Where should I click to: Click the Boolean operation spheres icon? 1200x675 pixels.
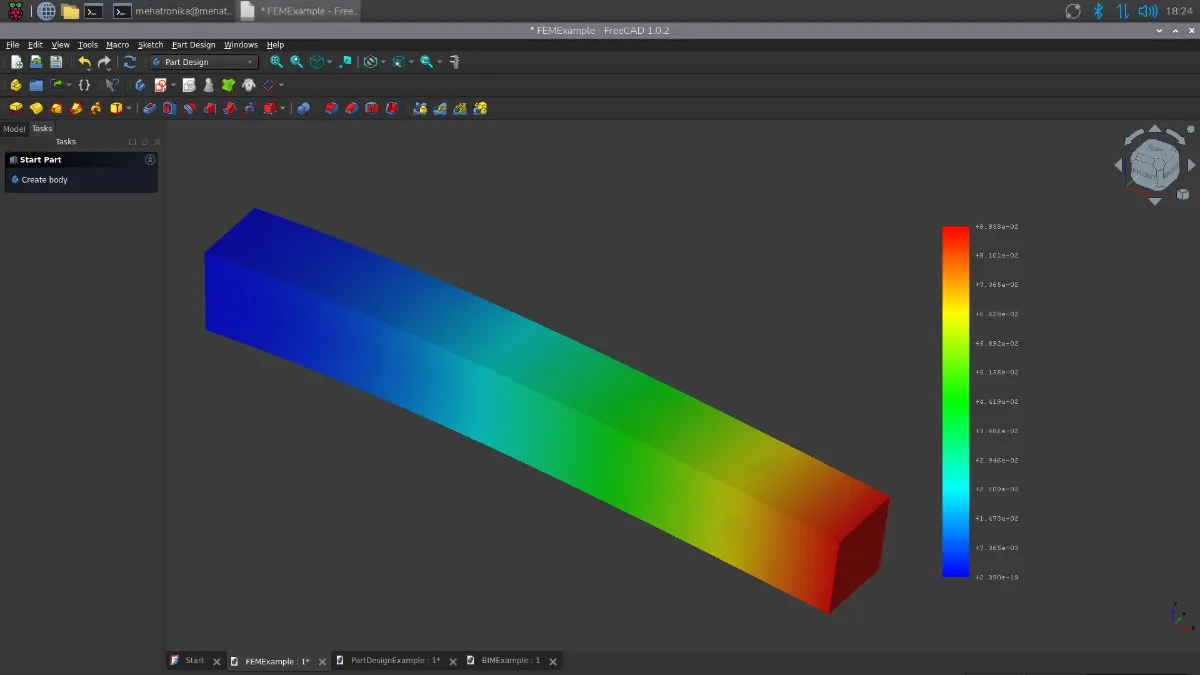(303, 108)
